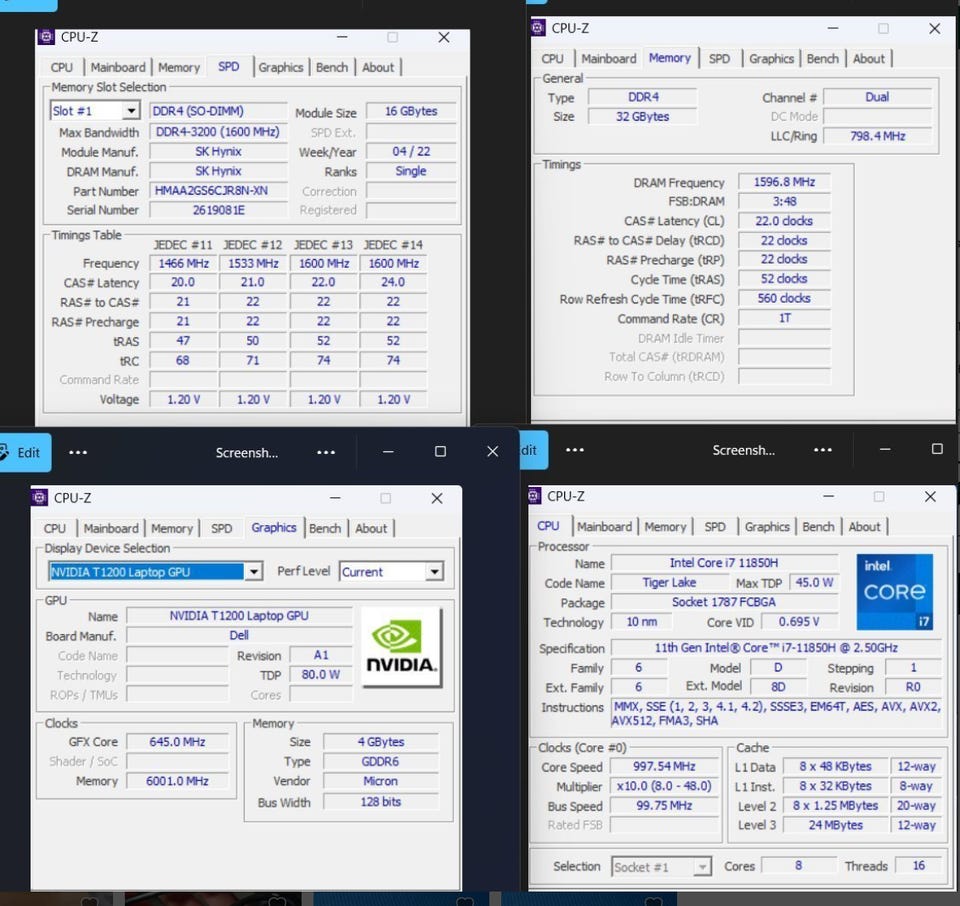Click the Level 3 cache value 24 MBytes
The height and width of the screenshot is (906, 960).
[x=836, y=825]
